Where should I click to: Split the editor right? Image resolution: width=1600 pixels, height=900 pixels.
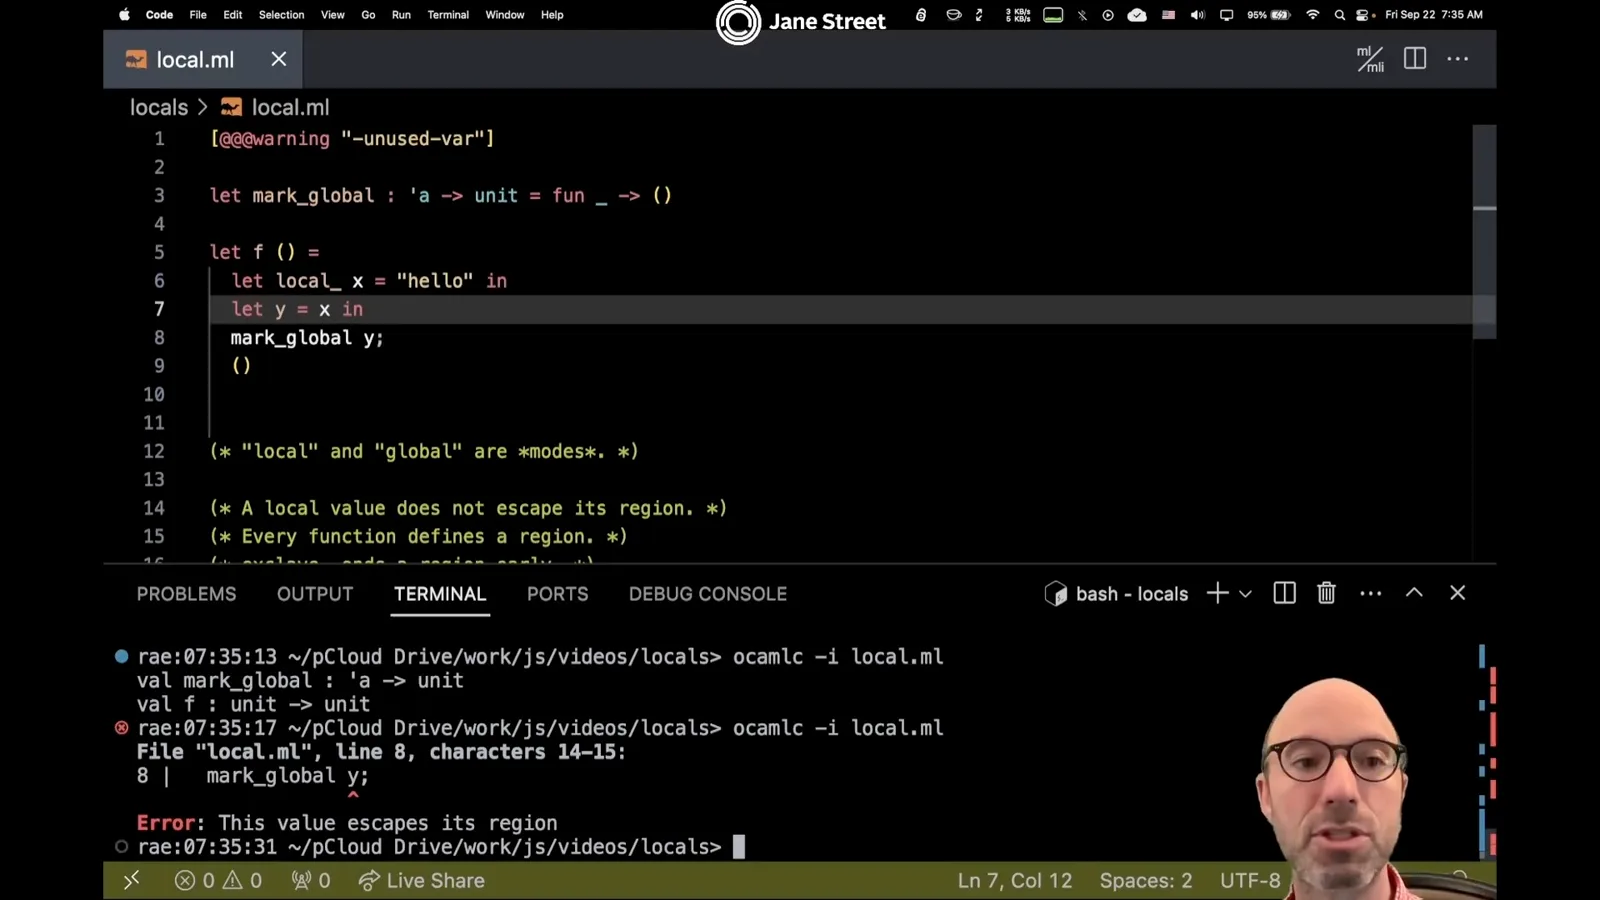click(1415, 59)
